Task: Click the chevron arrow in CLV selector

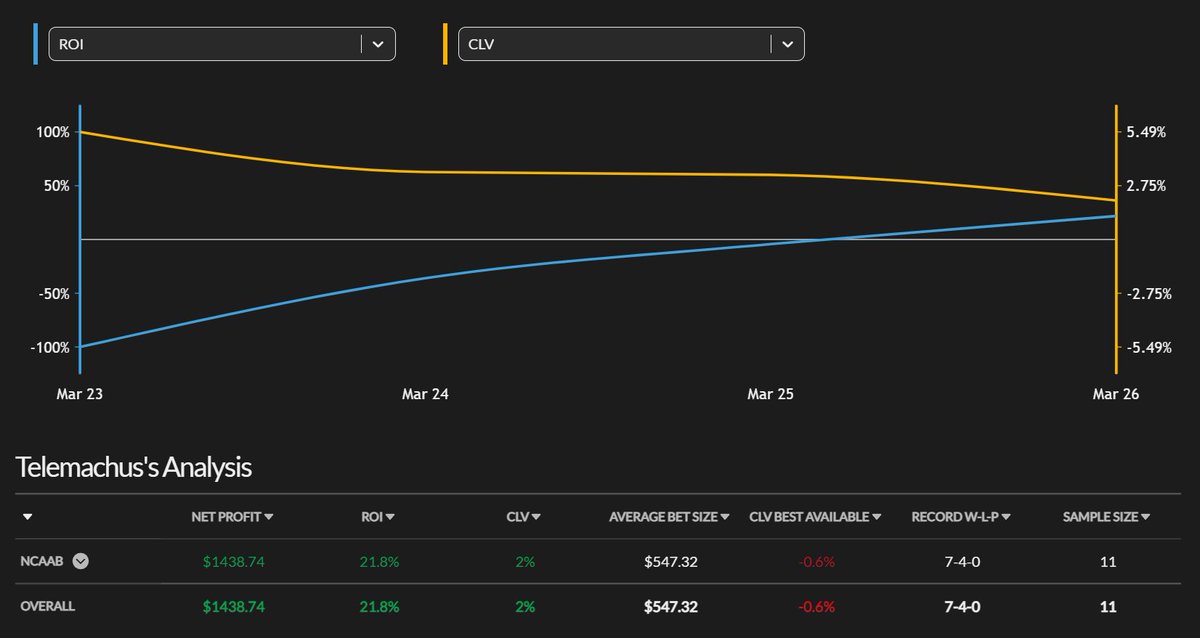Action: [x=787, y=44]
